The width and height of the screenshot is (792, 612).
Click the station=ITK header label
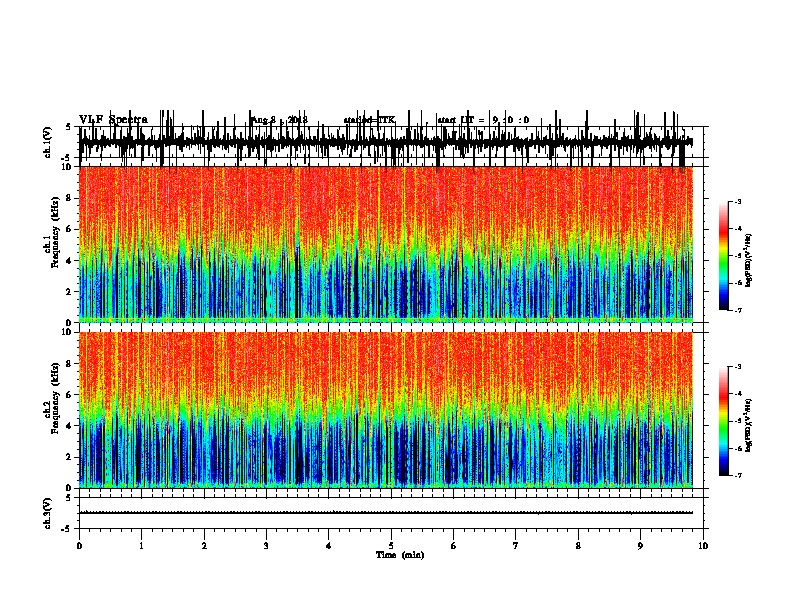pyautogui.click(x=369, y=120)
